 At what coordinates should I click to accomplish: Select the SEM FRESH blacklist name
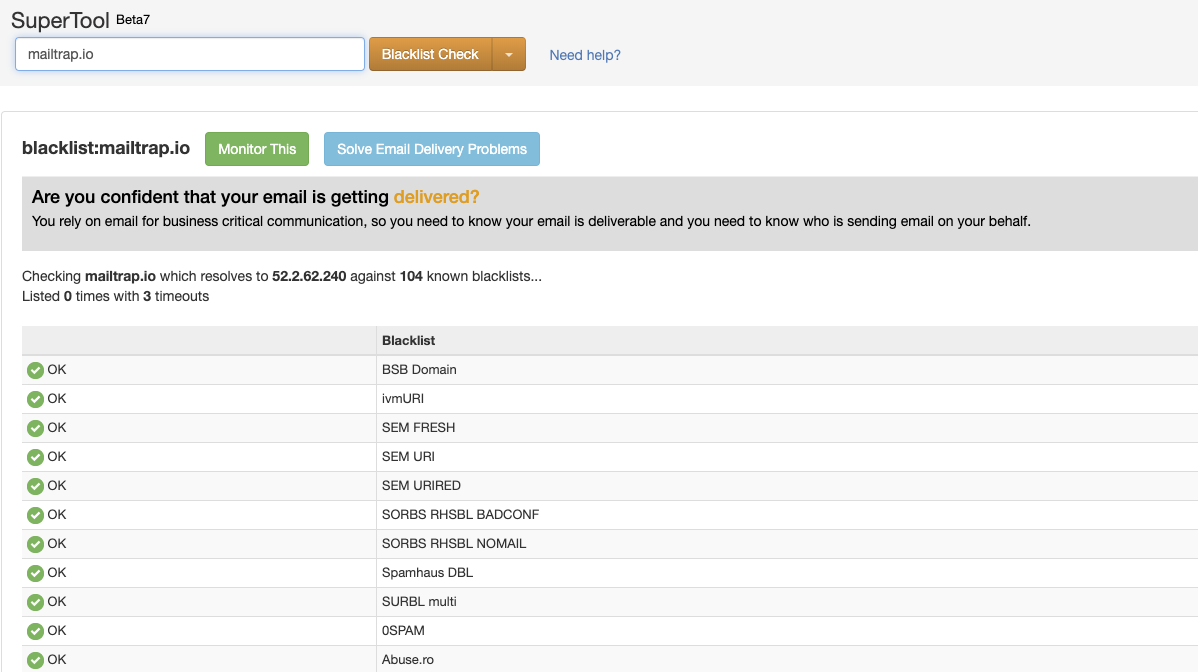pyautogui.click(x=418, y=428)
